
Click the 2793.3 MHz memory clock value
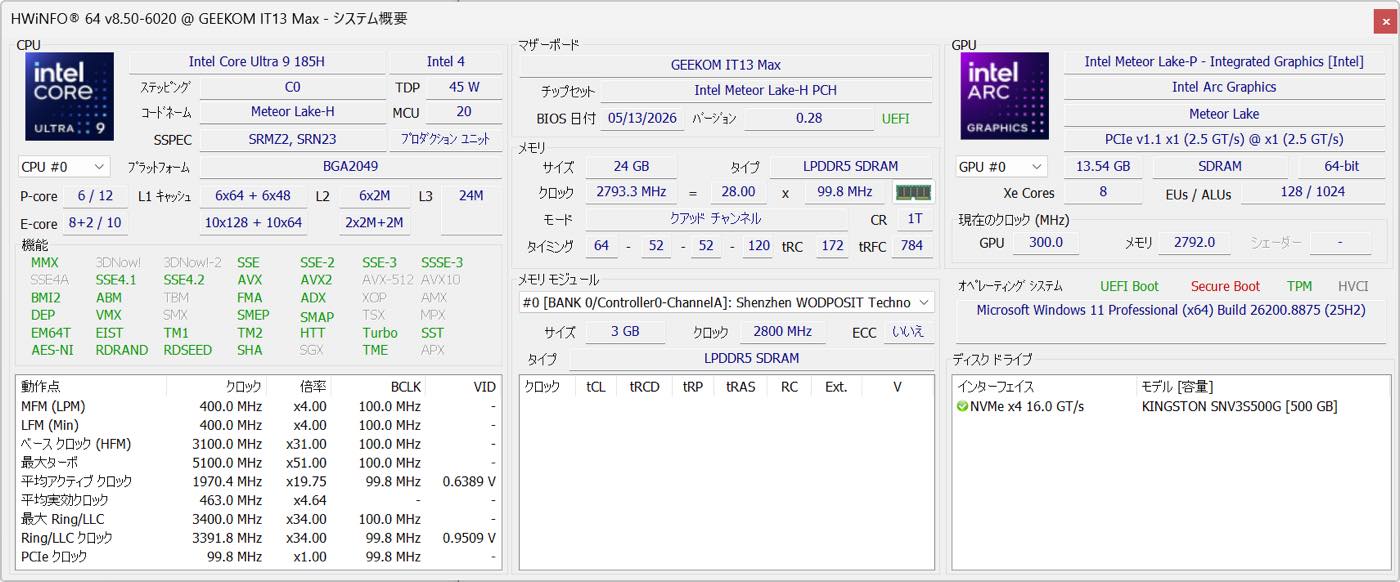(x=631, y=192)
